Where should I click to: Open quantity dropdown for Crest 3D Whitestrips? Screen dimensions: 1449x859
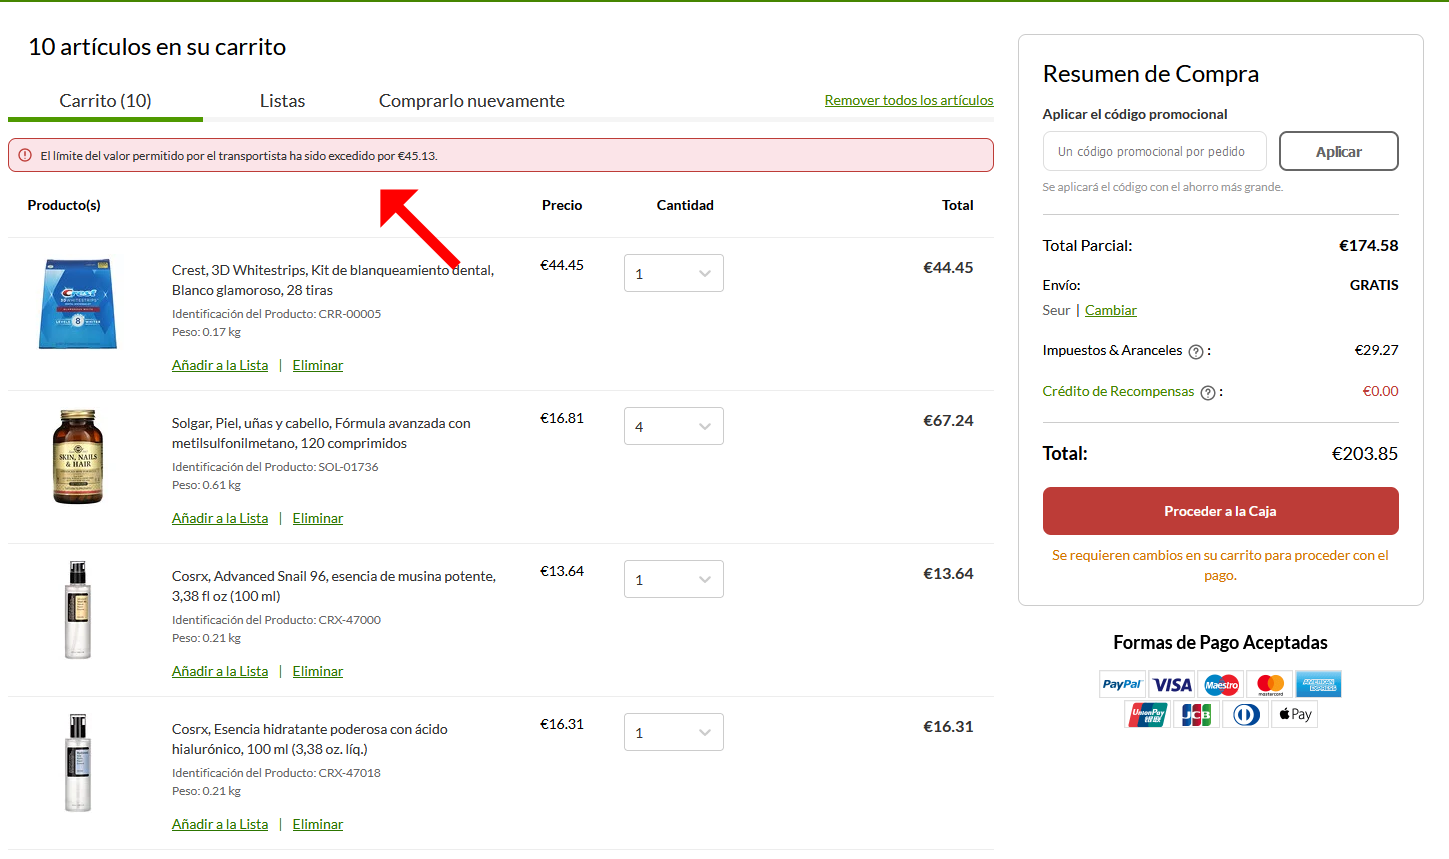click(674, 273)
